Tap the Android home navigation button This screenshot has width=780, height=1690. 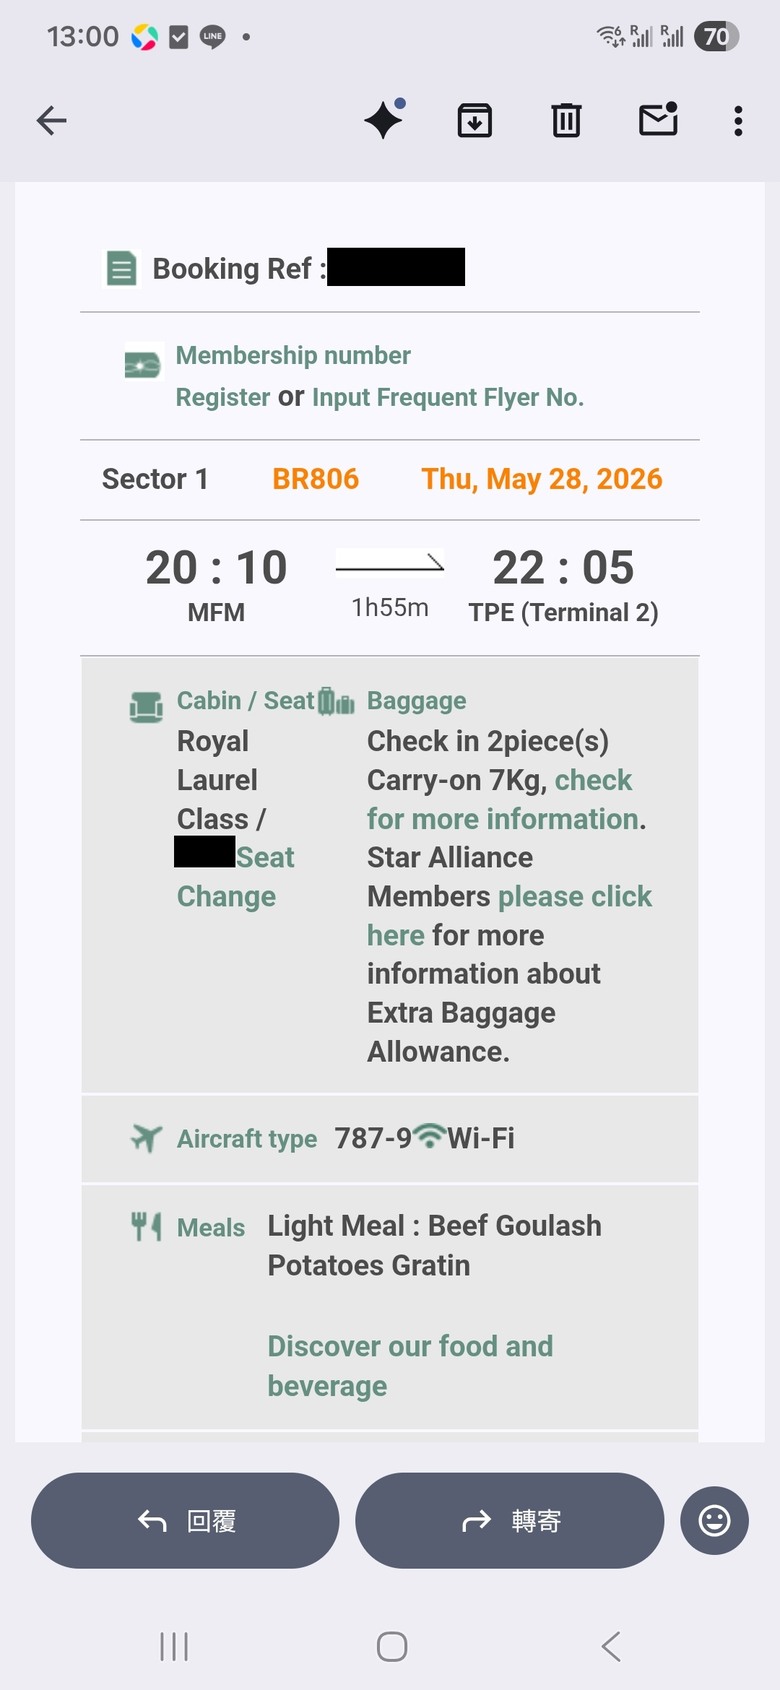(392, 1647)
